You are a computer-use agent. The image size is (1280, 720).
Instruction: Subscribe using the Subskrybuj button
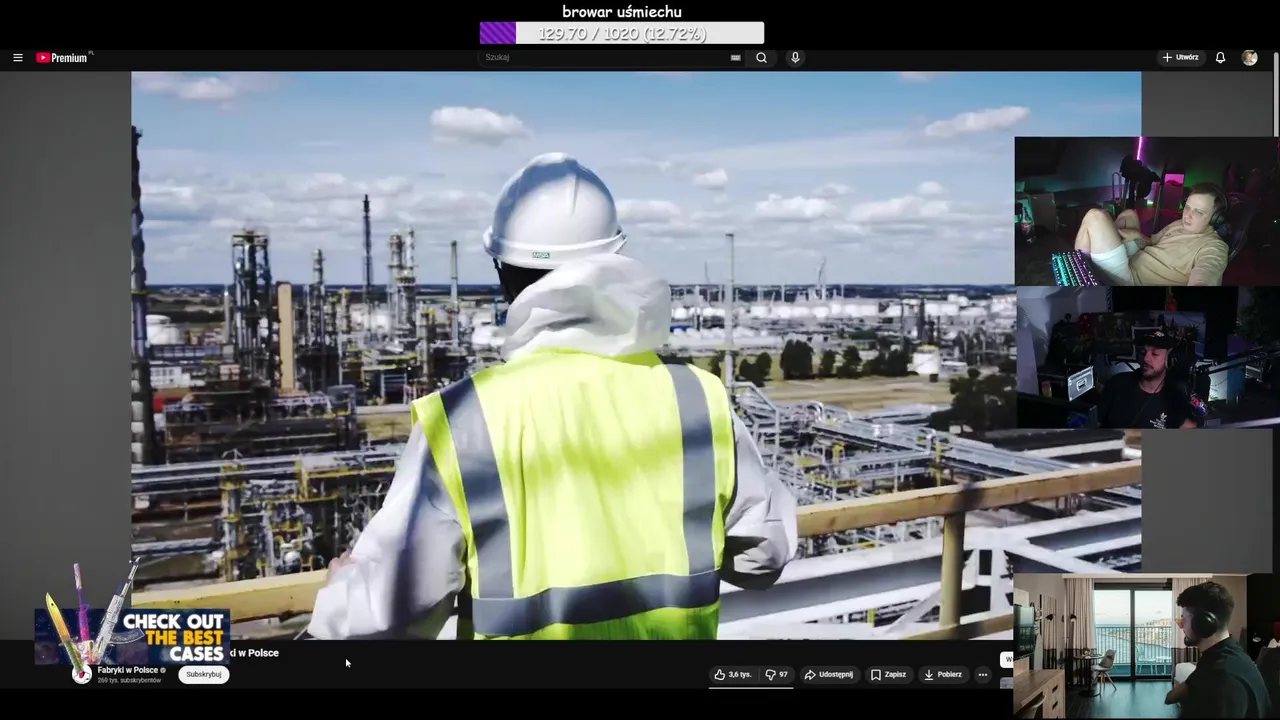(204, 675)
